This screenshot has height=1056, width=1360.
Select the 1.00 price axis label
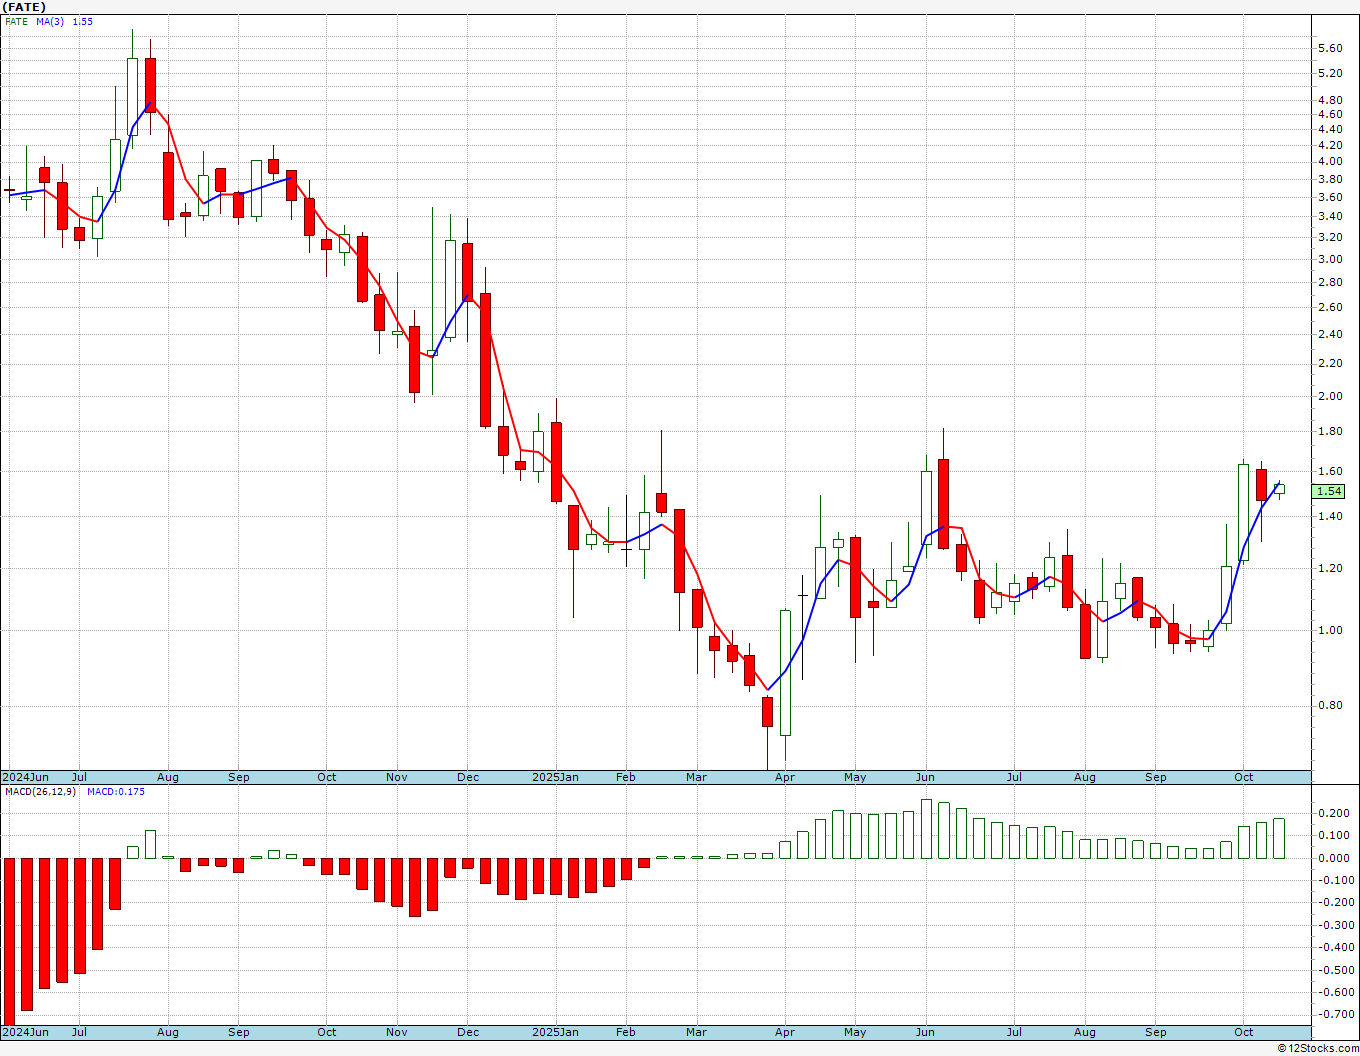1330,630
